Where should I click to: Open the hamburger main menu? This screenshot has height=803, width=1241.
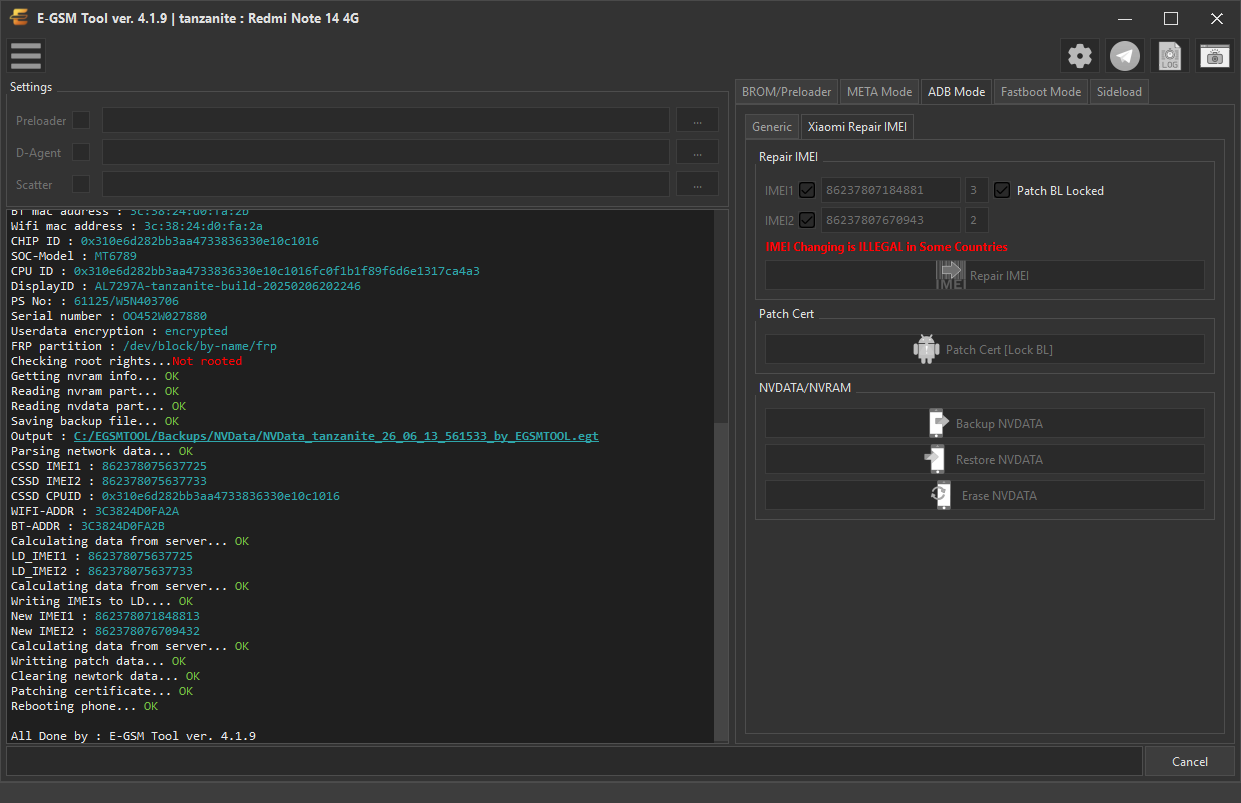[26, 56]
